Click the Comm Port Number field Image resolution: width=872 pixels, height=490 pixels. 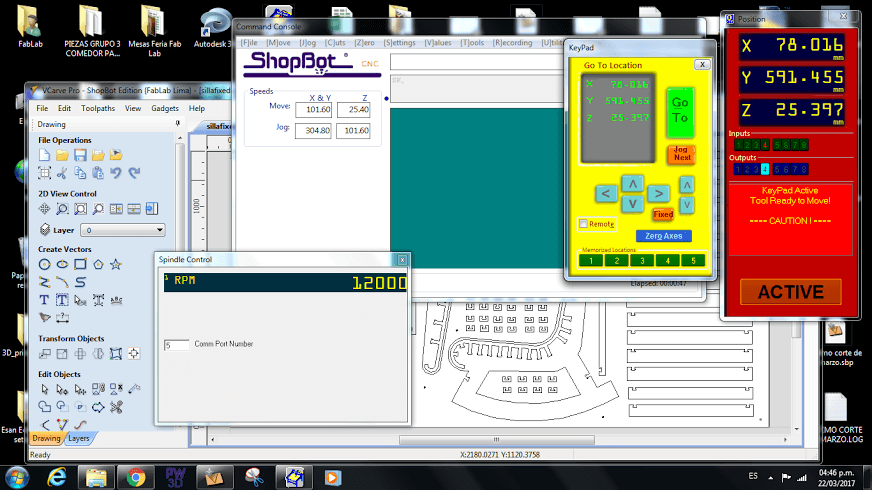(176, 345)
